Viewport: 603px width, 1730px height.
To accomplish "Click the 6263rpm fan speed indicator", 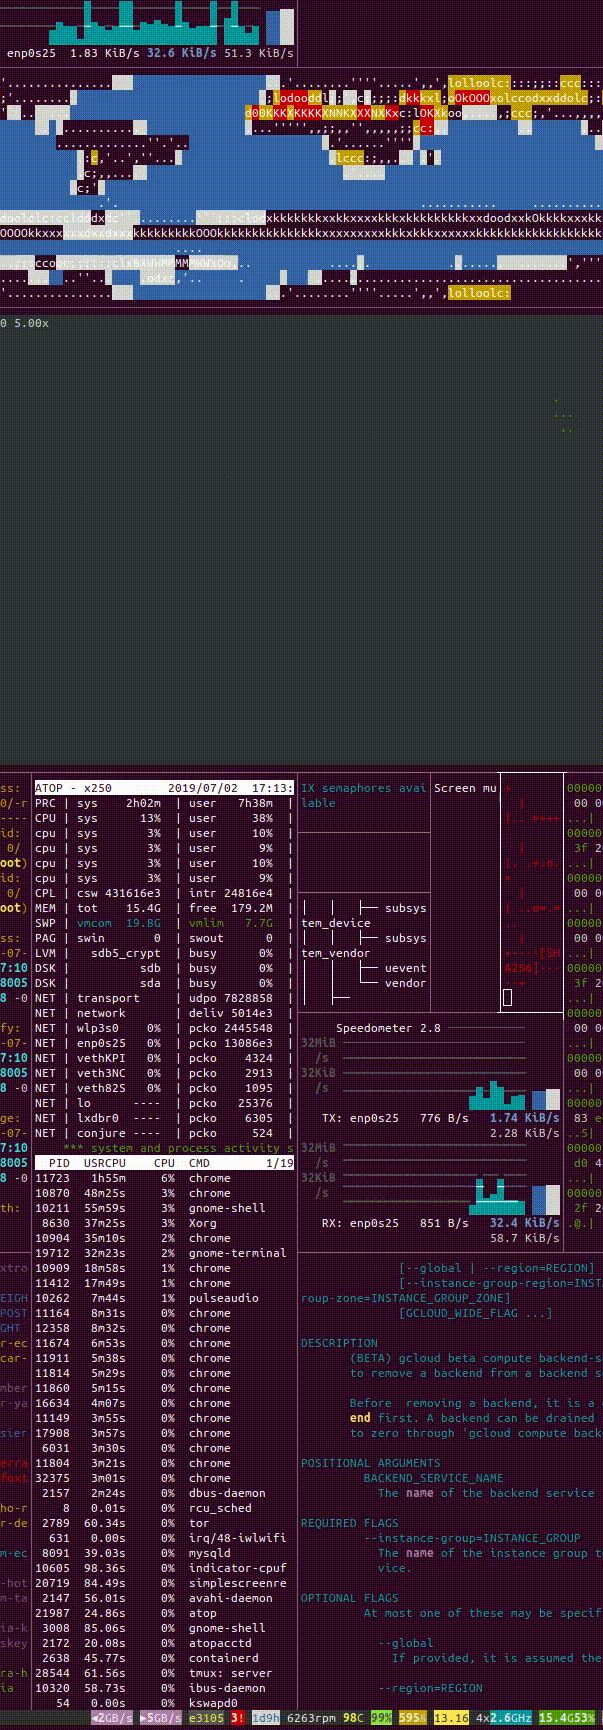I will coord(311,1718).
